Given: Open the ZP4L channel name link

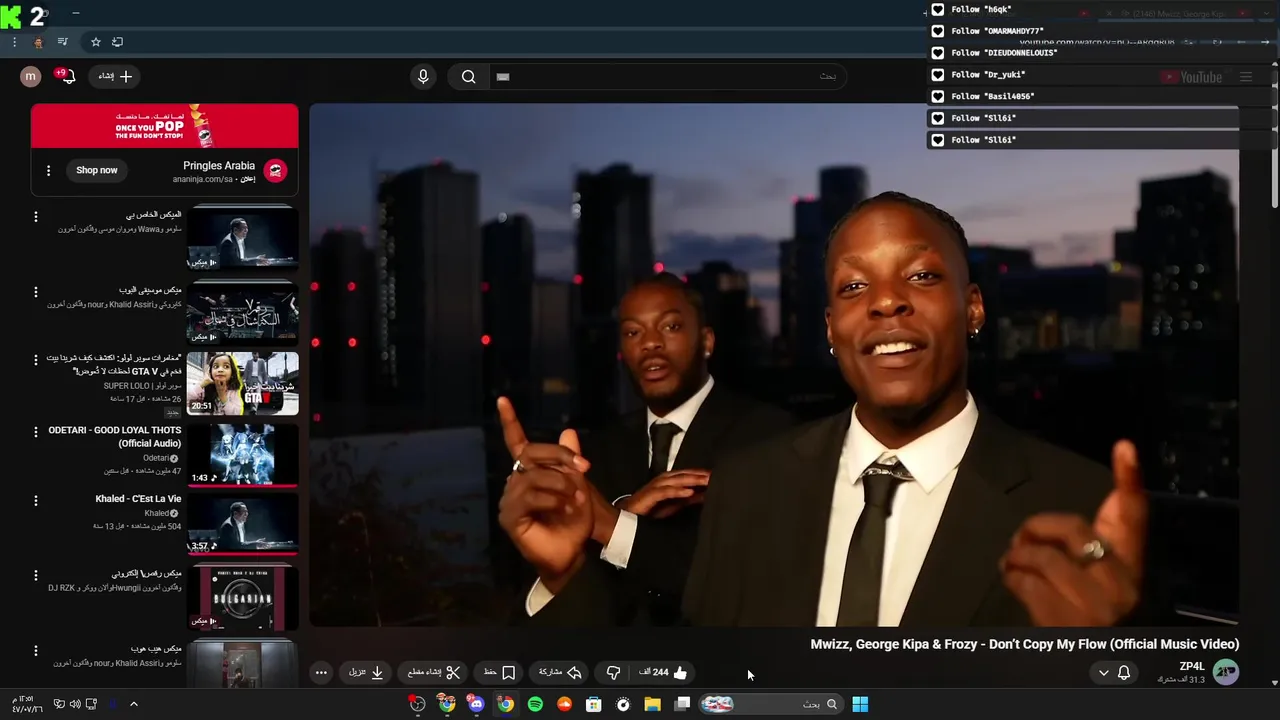Looking at the screenshot, I should pyautogui.click(x=1192, y=666).
